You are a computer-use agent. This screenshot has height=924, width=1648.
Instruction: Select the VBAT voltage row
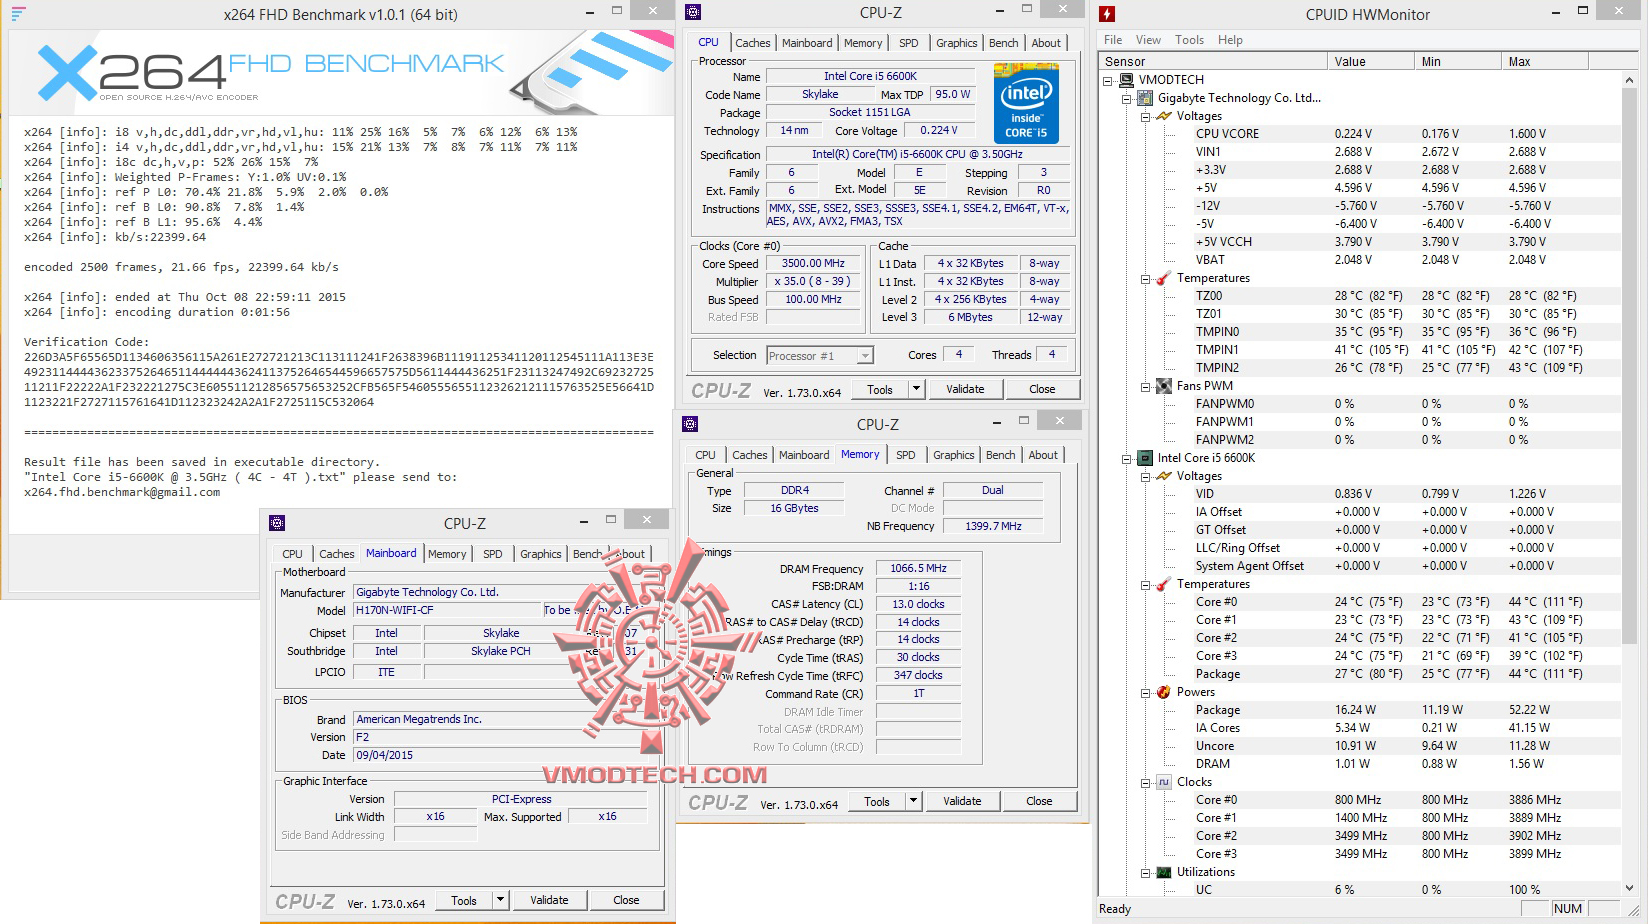(1360, 260)
